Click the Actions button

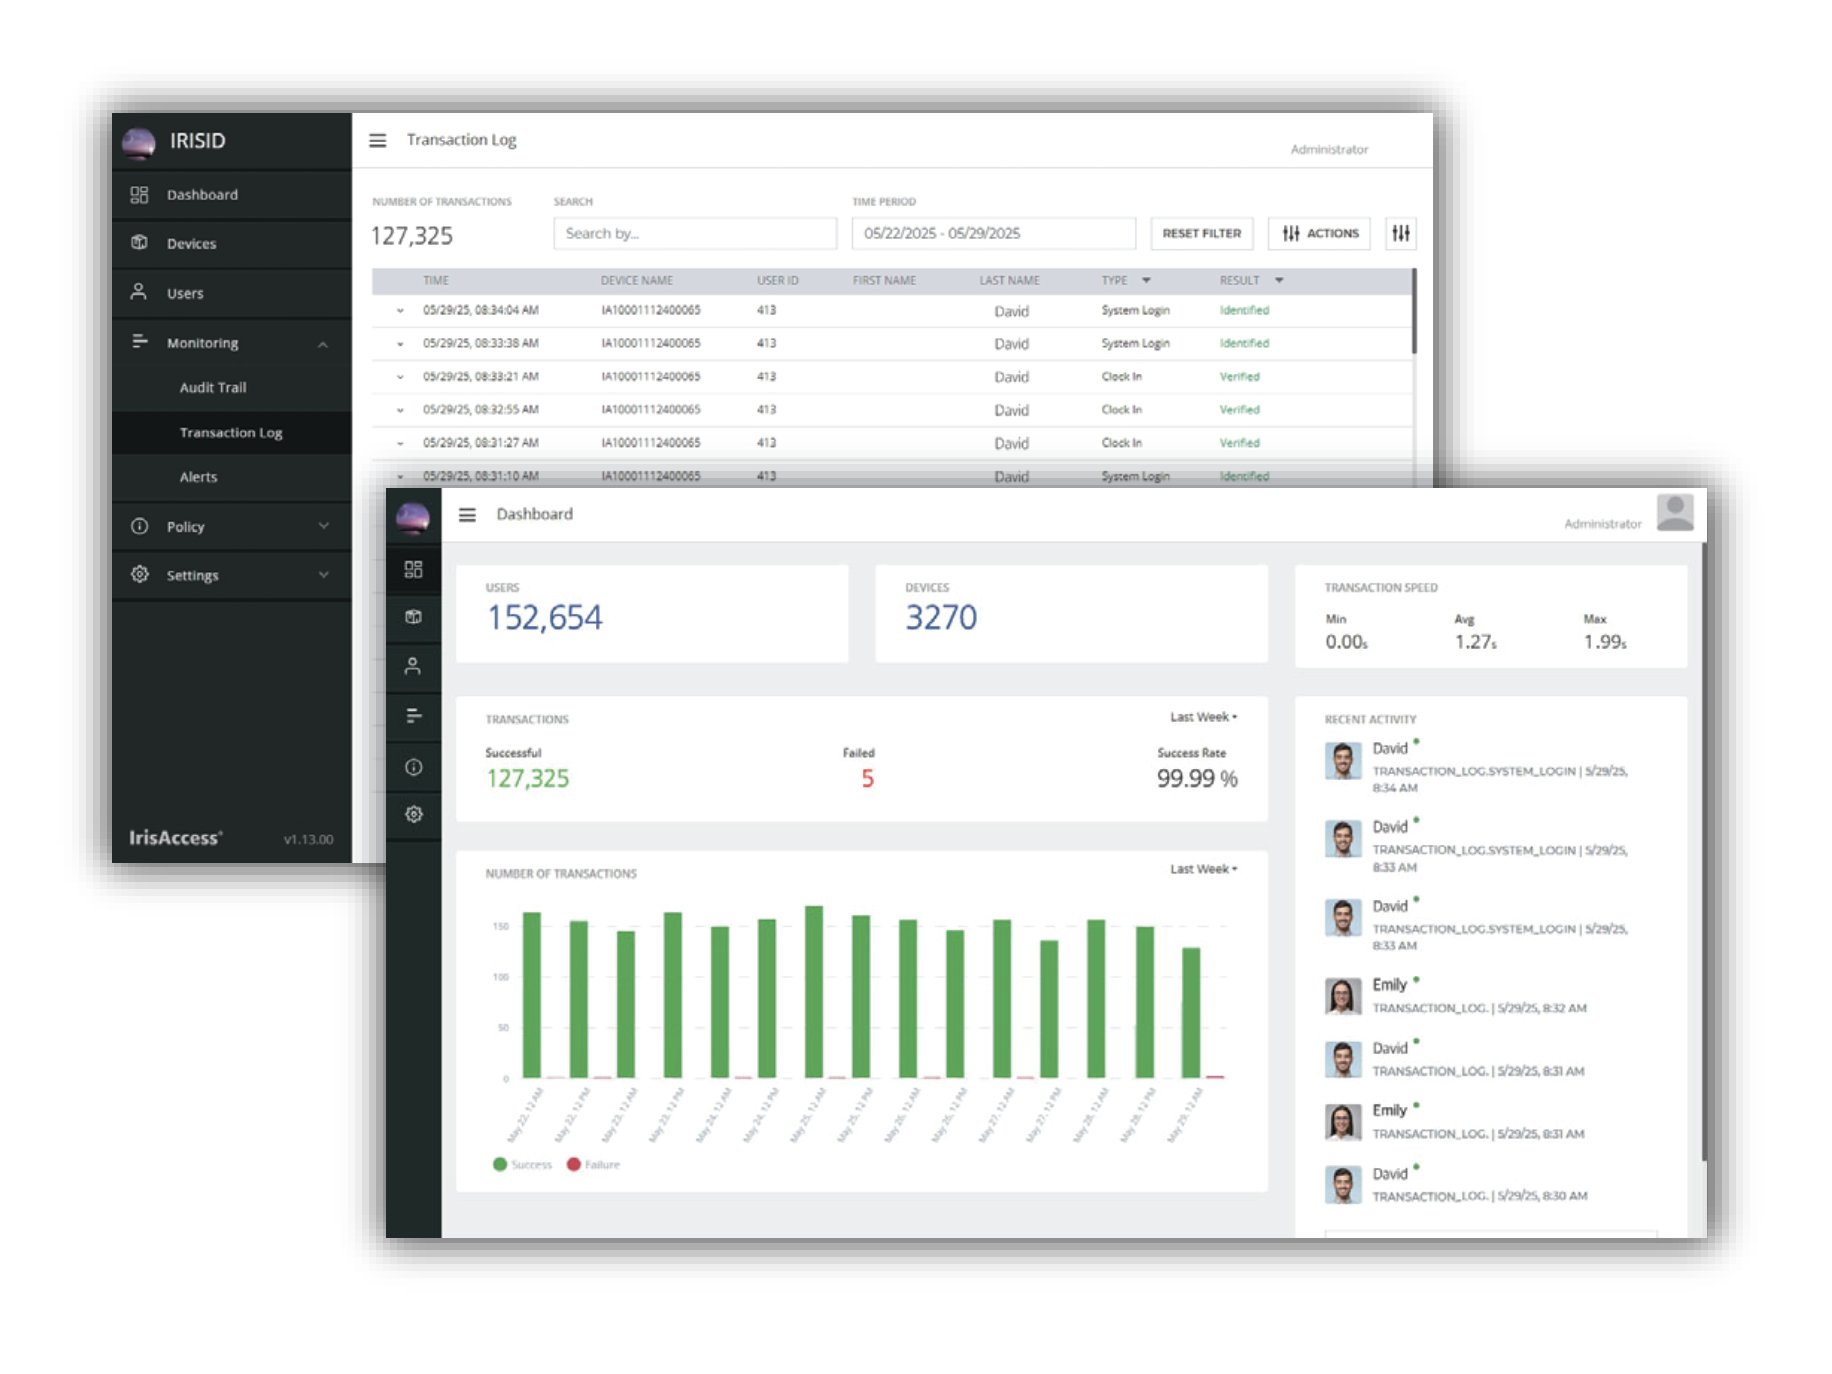(x=1319, y=233)
